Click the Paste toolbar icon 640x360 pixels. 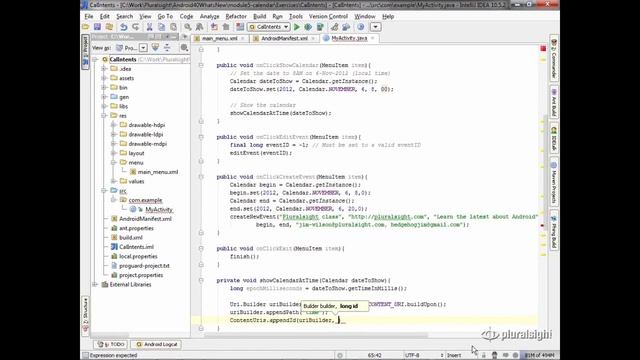pos(173,27)
